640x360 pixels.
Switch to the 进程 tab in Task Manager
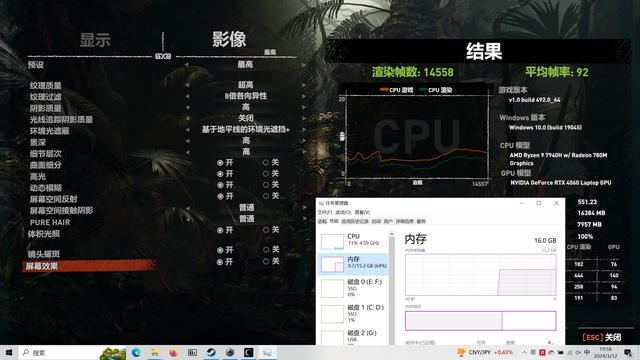(x=322, y=222)
